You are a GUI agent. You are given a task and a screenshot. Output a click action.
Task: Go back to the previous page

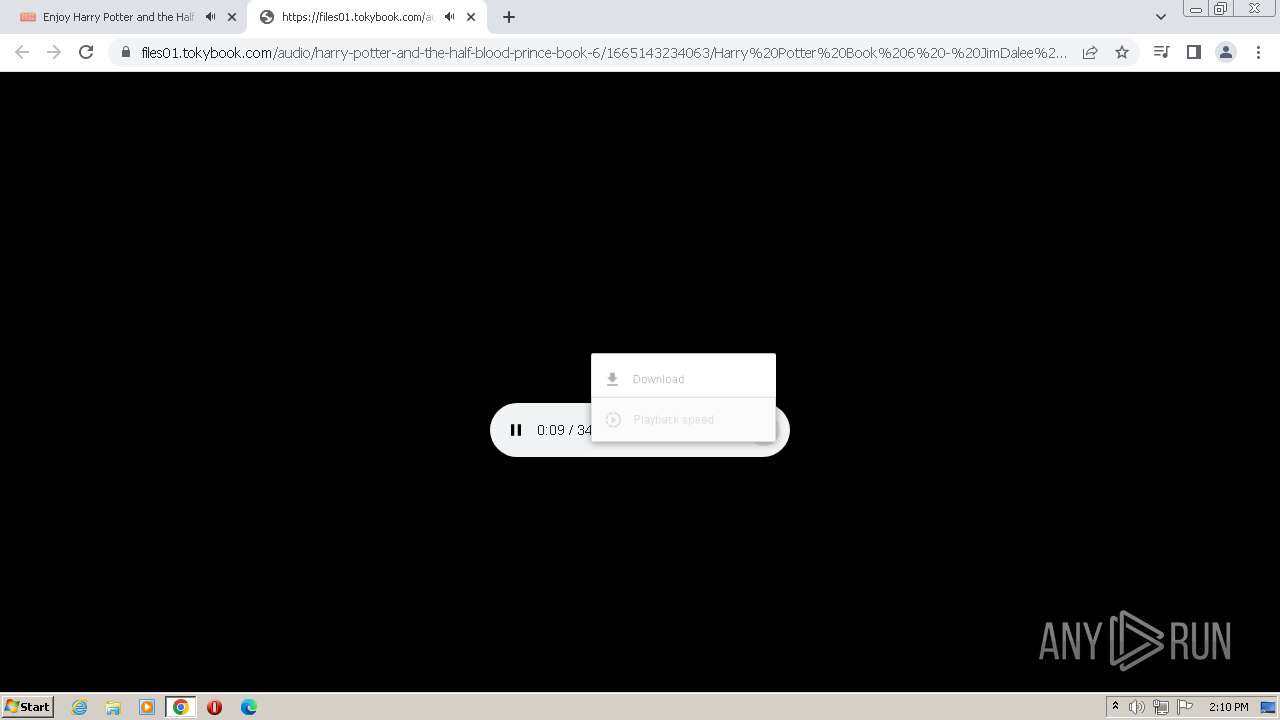22,53
